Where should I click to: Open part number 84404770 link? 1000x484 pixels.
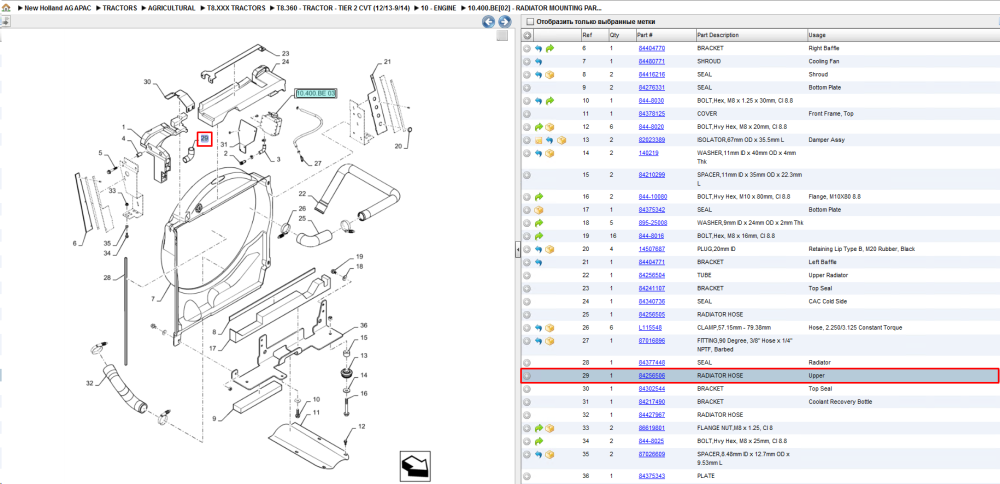click(652, 48)
